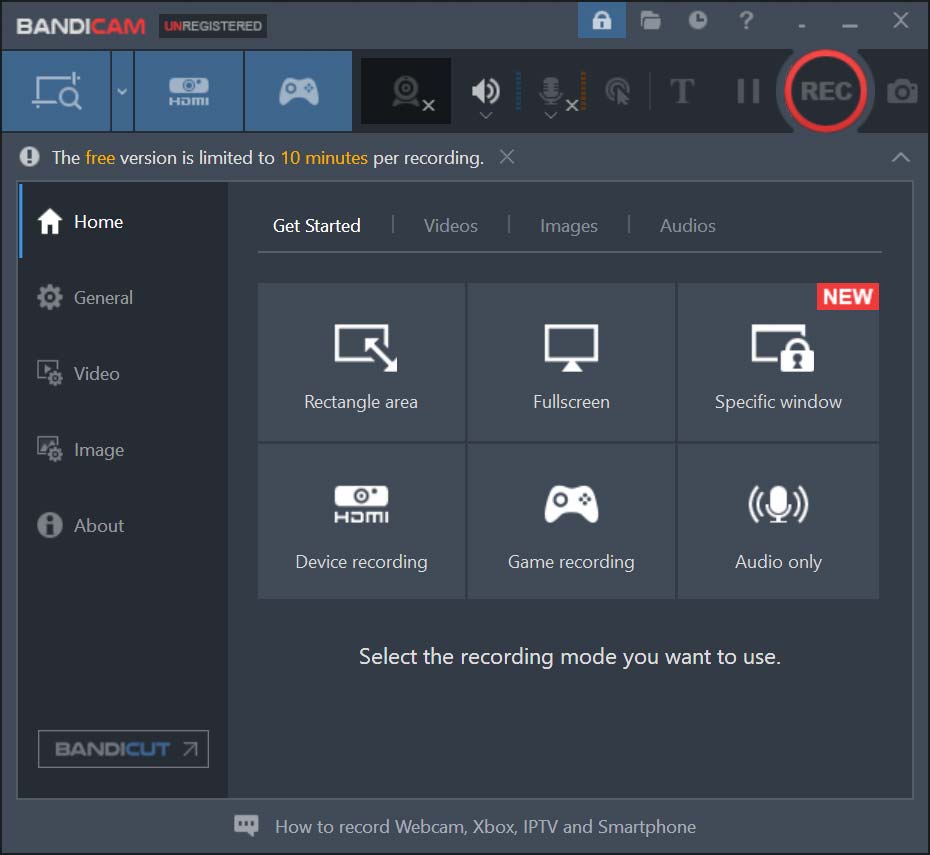The image size is (930, 855).
Task: Expand microphone settings chevron under mic icon
Action: [x=550, y=116]
